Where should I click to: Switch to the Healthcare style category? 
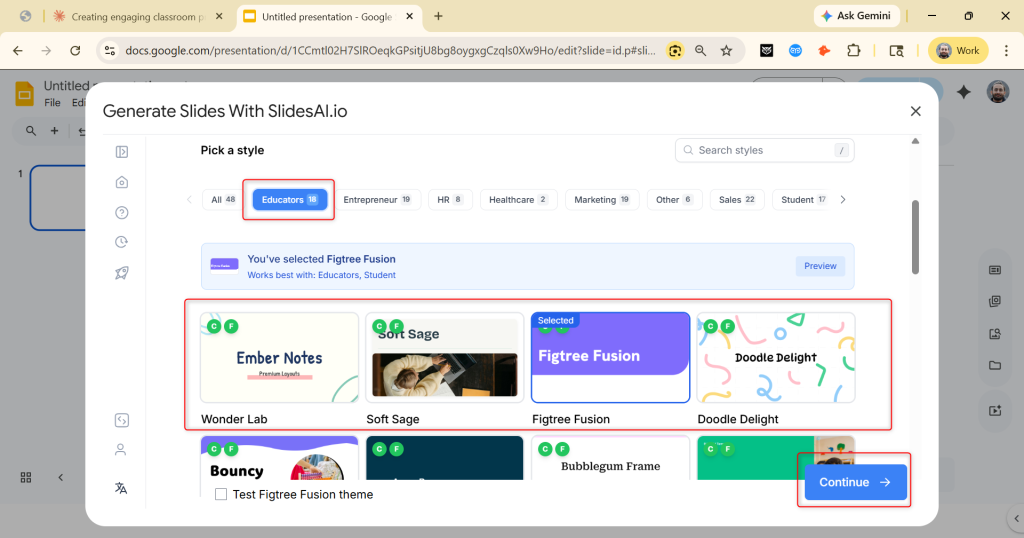tap(518, 200)
